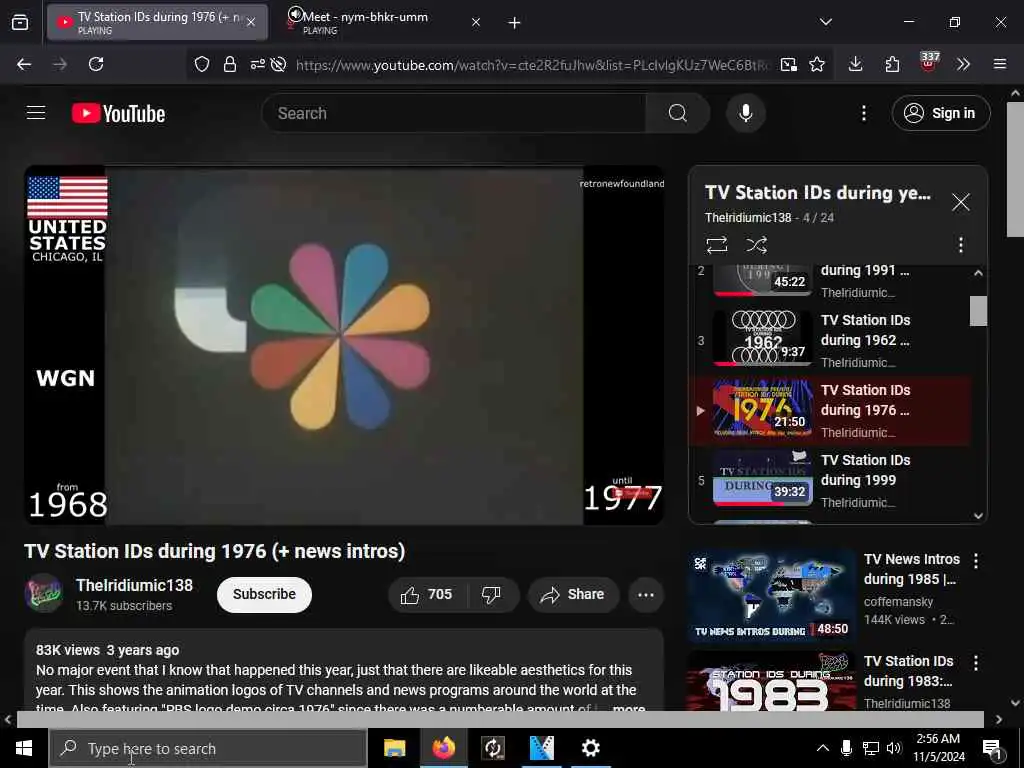Play TV Station IDs during 1991 playlist item

pyautogui.click(x=829, y=281)
